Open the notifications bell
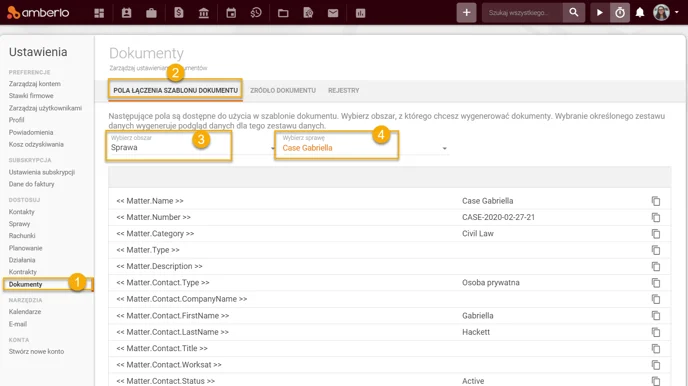 [x=640, y=13]
